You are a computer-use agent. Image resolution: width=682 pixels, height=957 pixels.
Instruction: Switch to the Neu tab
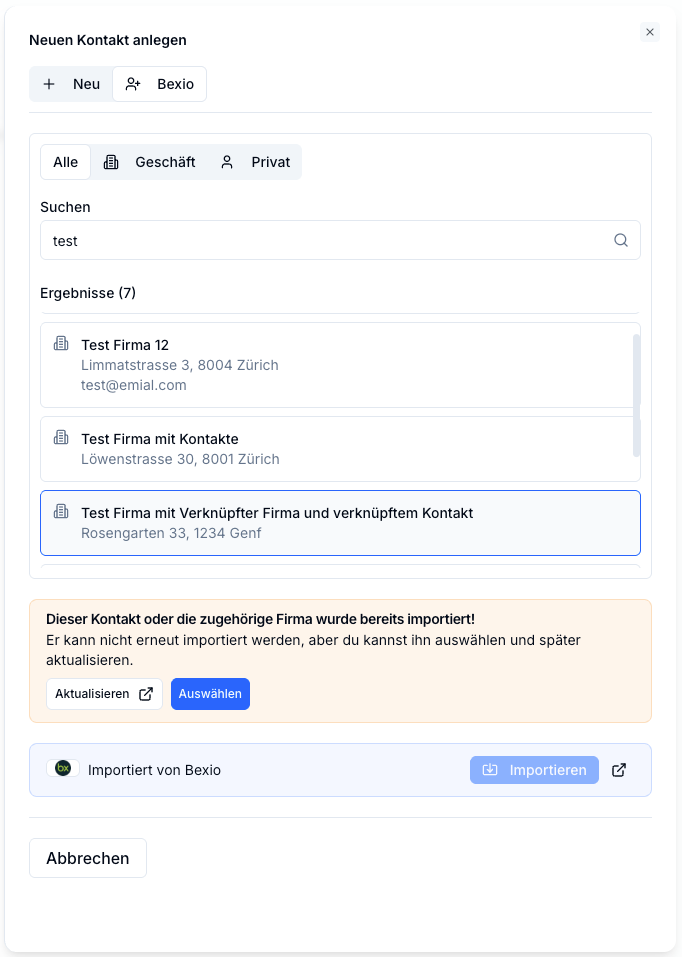(71, 84)
